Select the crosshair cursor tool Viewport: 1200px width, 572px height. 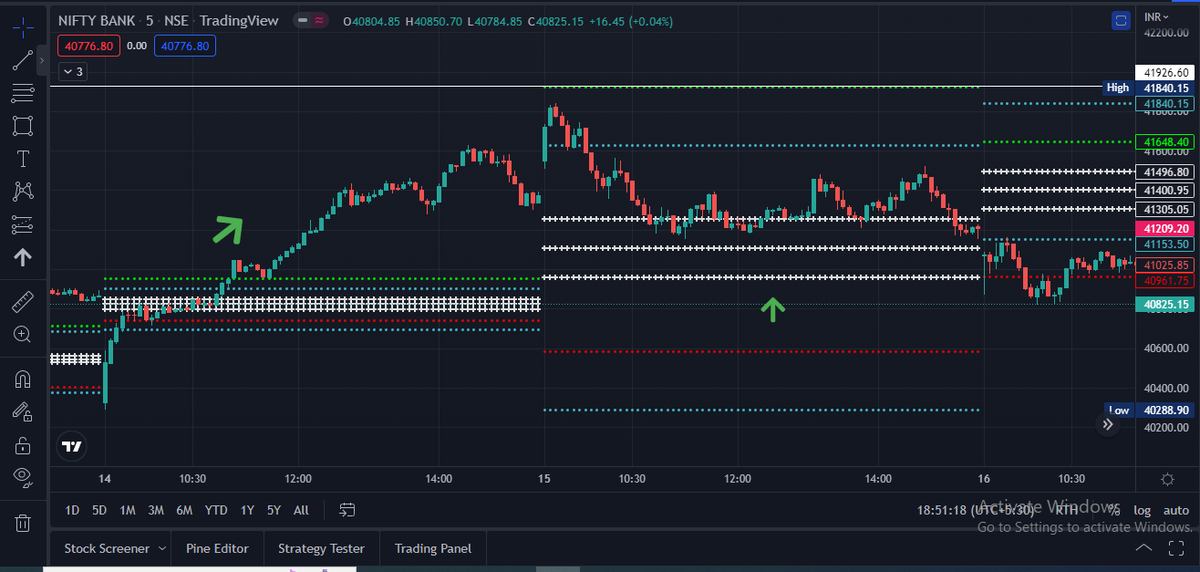click(x=22, y=27)
